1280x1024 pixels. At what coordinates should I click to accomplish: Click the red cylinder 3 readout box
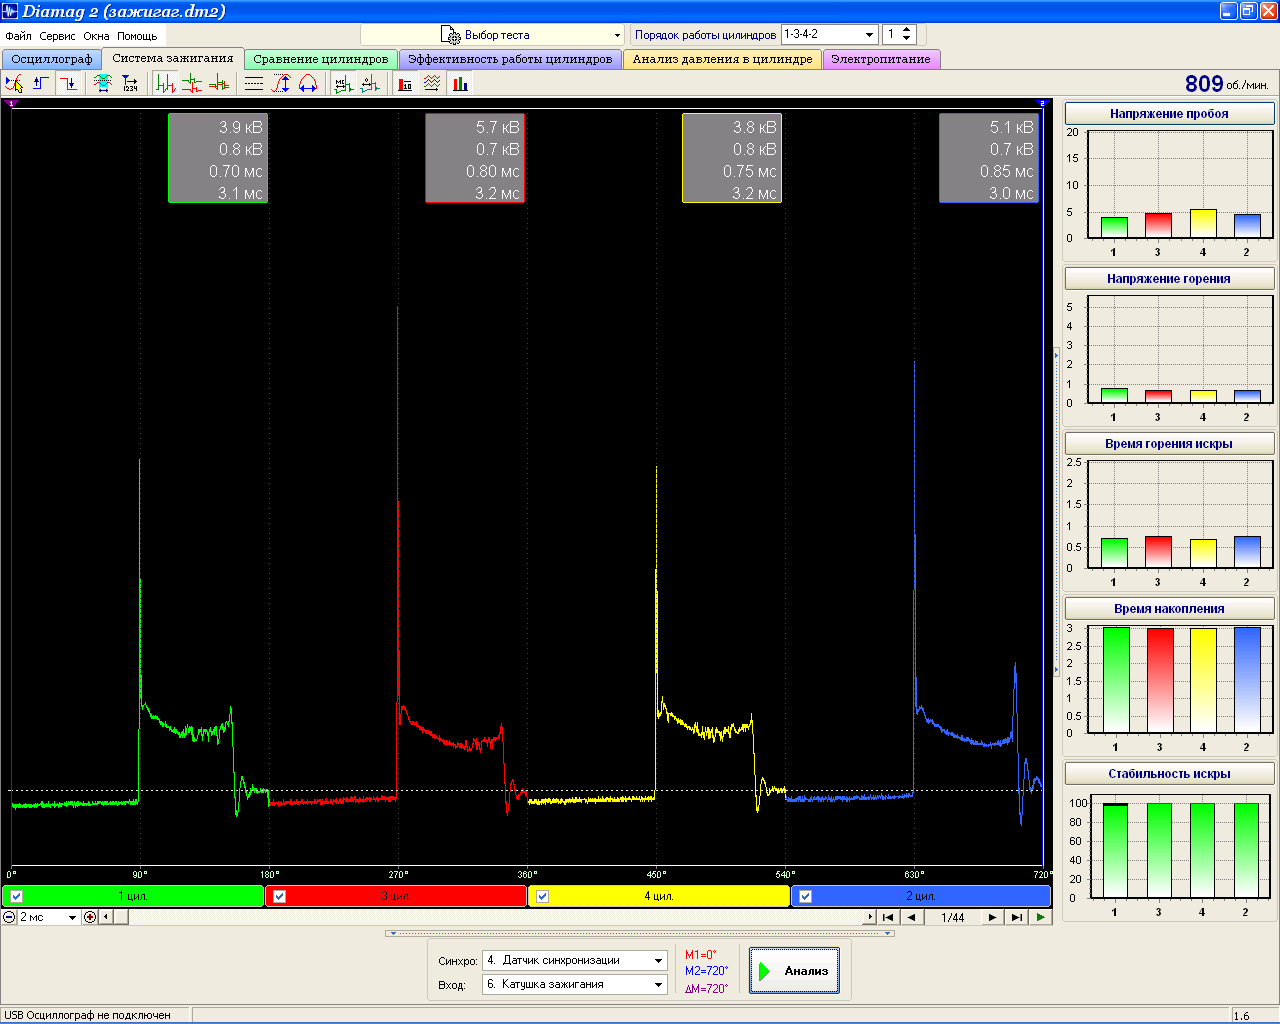pos(475,159)
